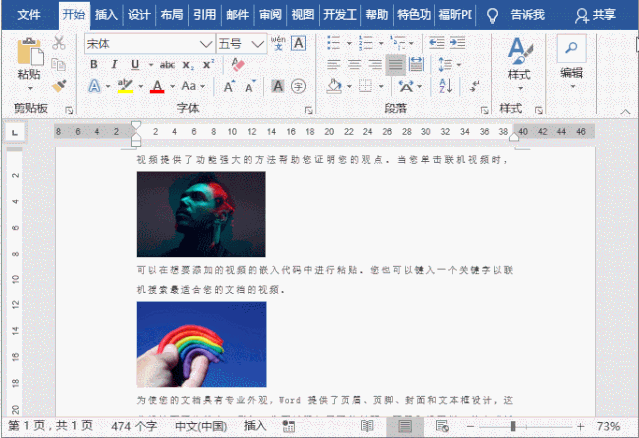Screen dimensions: 639x438
Task: Open the phonetic guide (wén) tool
Action: [278, 43]
